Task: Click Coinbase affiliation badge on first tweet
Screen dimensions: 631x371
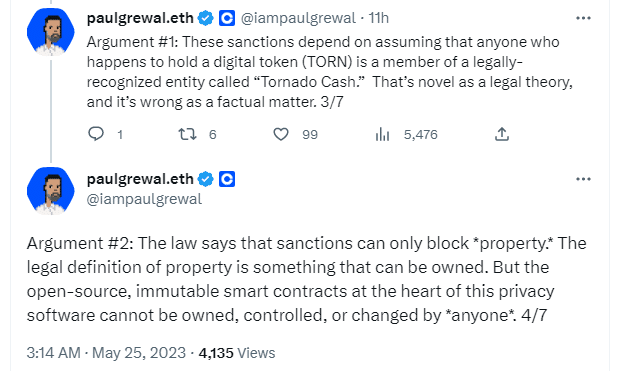Action: coord(227,18)
